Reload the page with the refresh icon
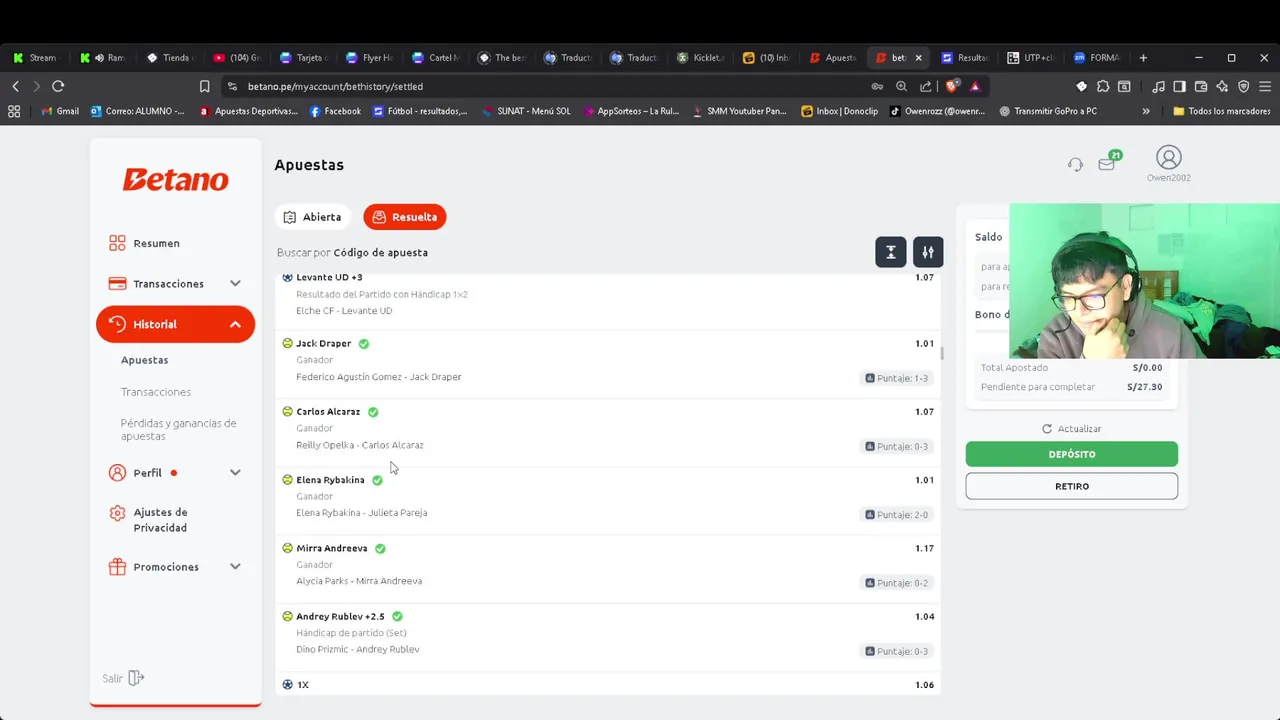Screen dimensions: 1280x720 pyautogui.click(x=58, y=86)
